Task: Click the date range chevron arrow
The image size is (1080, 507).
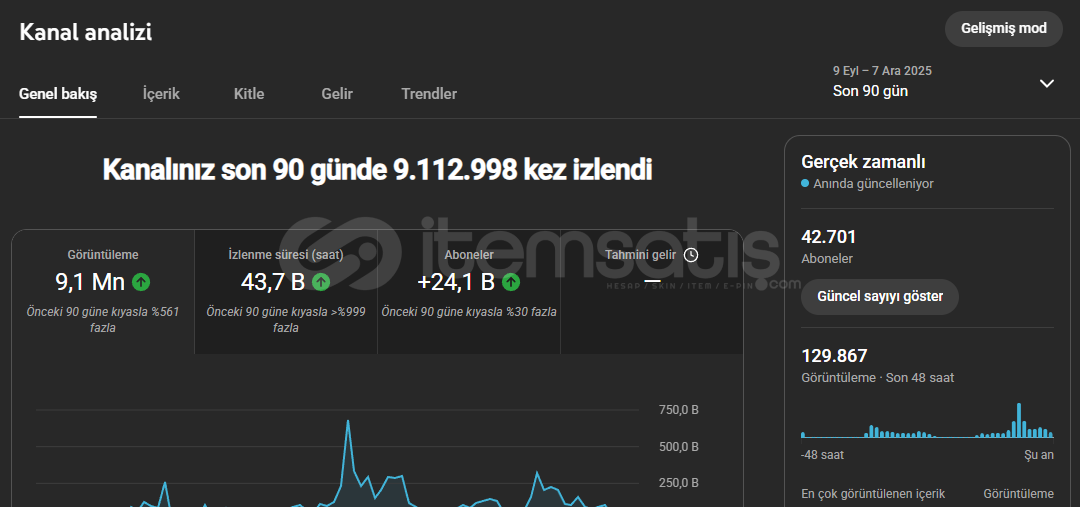Action: pyautogui.click(x=1046, y=83)
